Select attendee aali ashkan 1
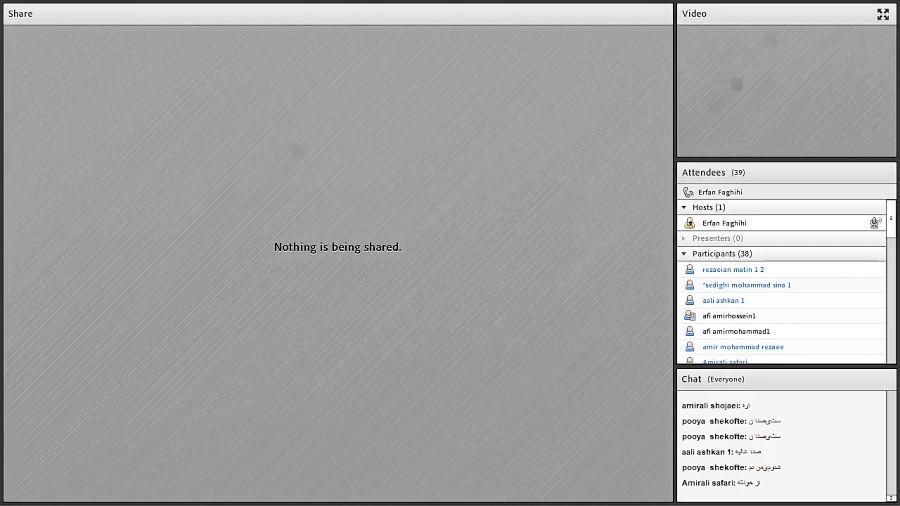 pos(782,300)
